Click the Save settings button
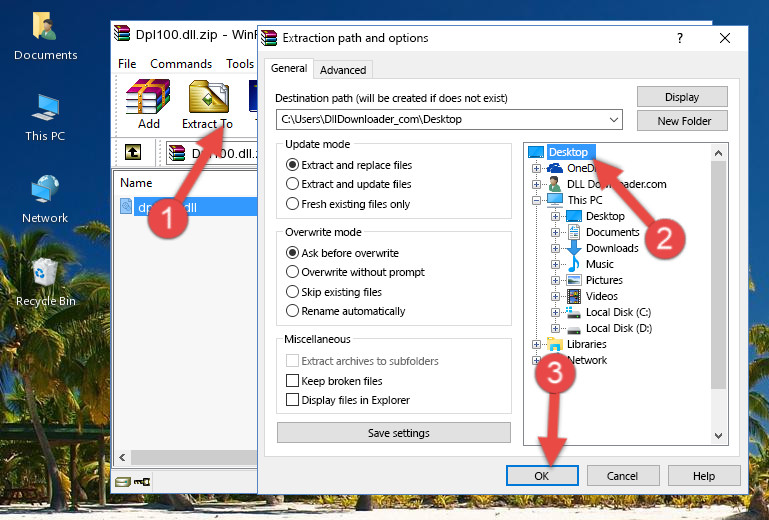The height and width of the screenshot is (520, 769). (x=394, y=433)
